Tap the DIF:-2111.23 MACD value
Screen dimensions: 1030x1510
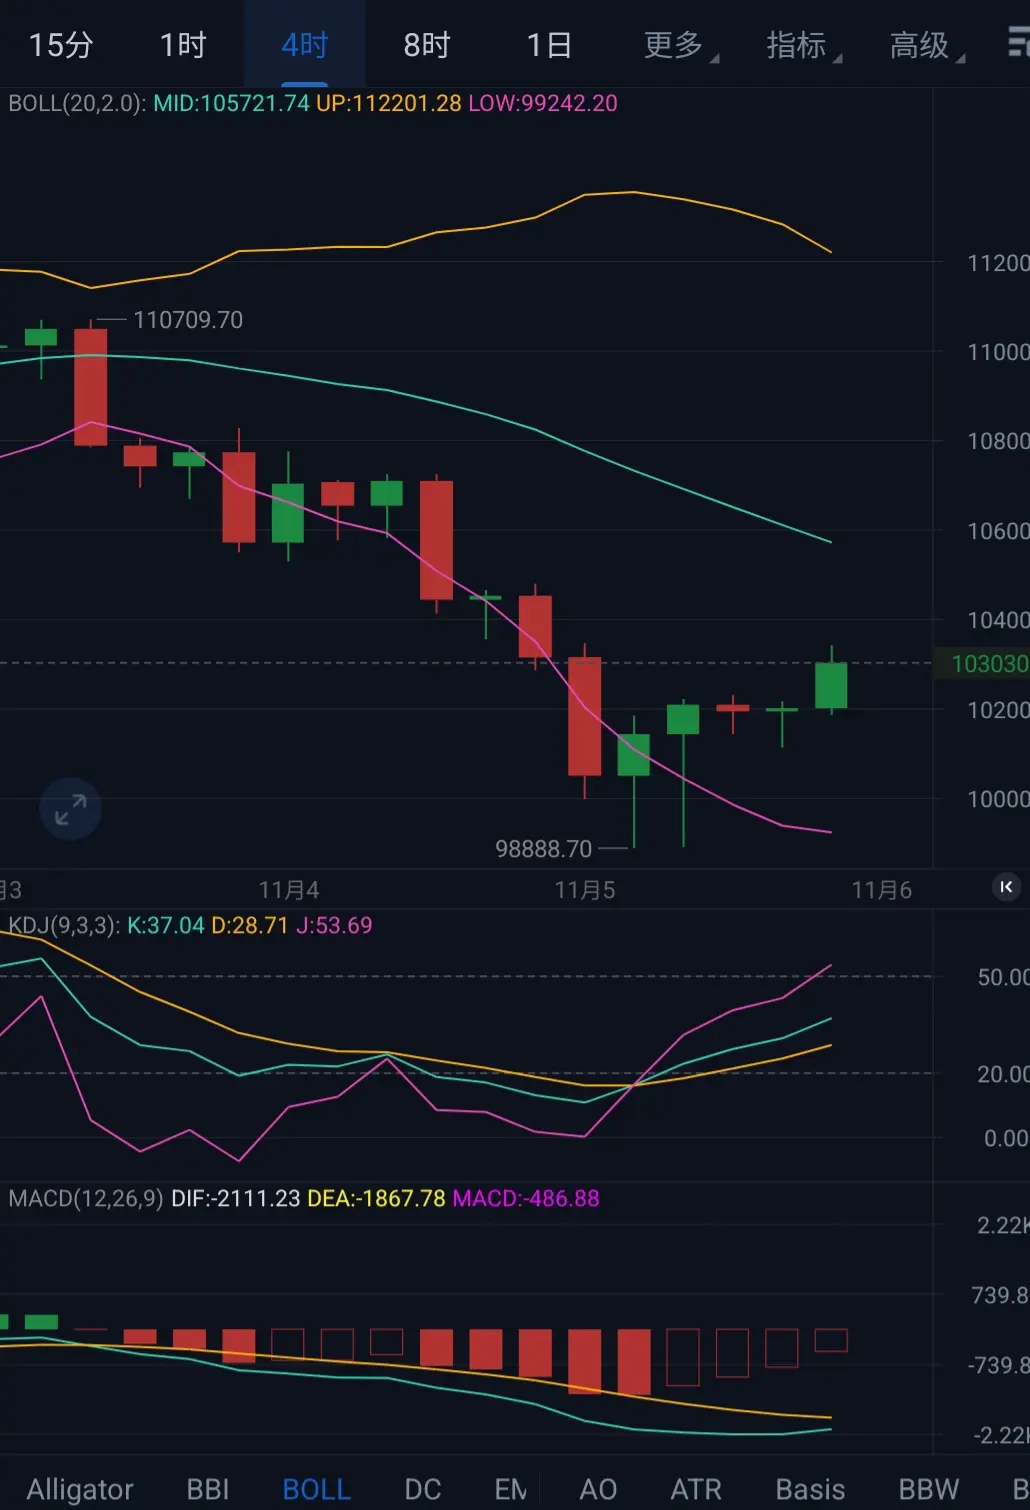pos(236,1198)
